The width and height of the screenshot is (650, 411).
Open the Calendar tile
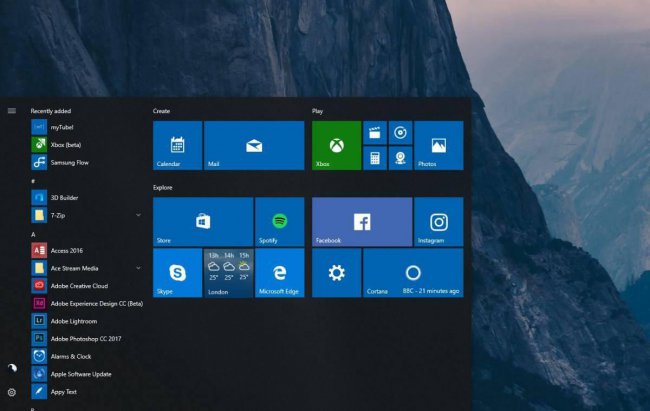coord(177,146)
